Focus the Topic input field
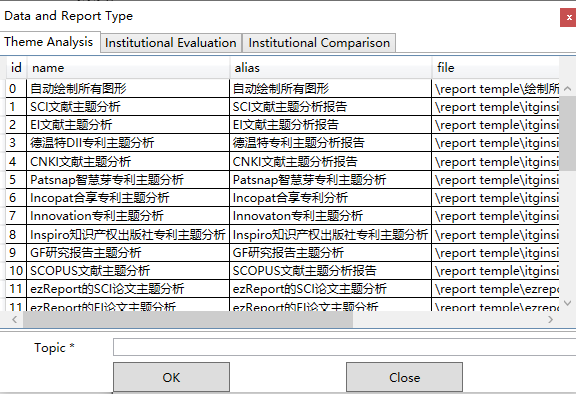This screenshot has height=394, width=576. coord(345,347)
